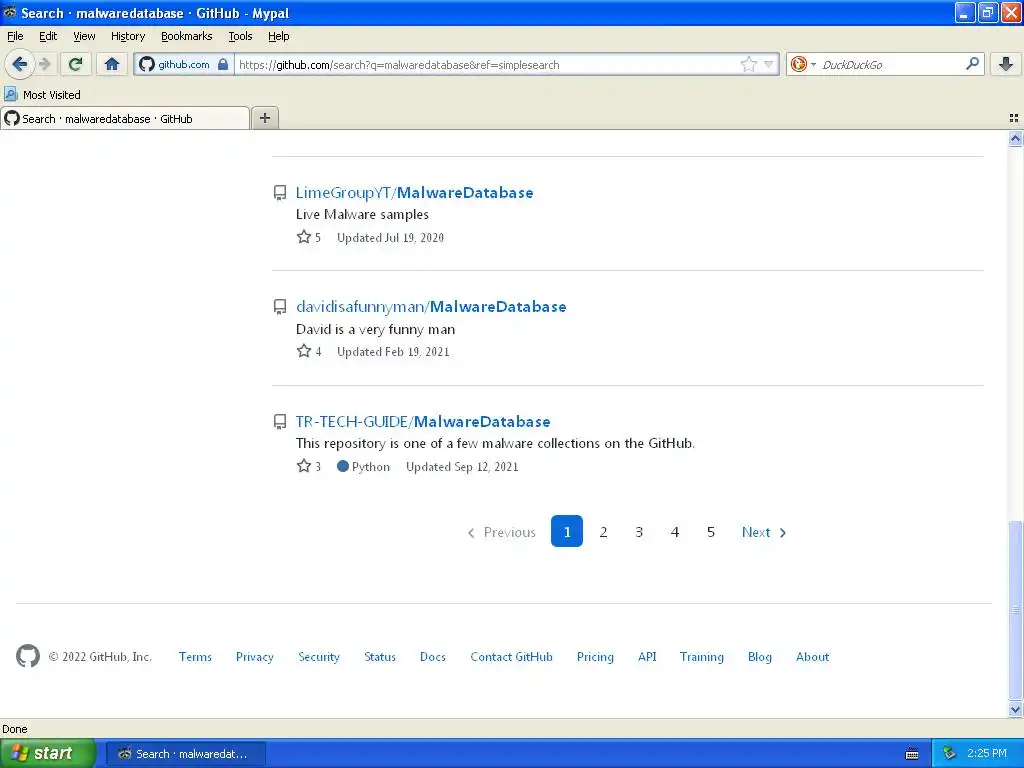Open TR-TECH-GUIDE/MalwareDatabase repository link
Viewport: 1024px width, 768px height.
coord(423,421)
